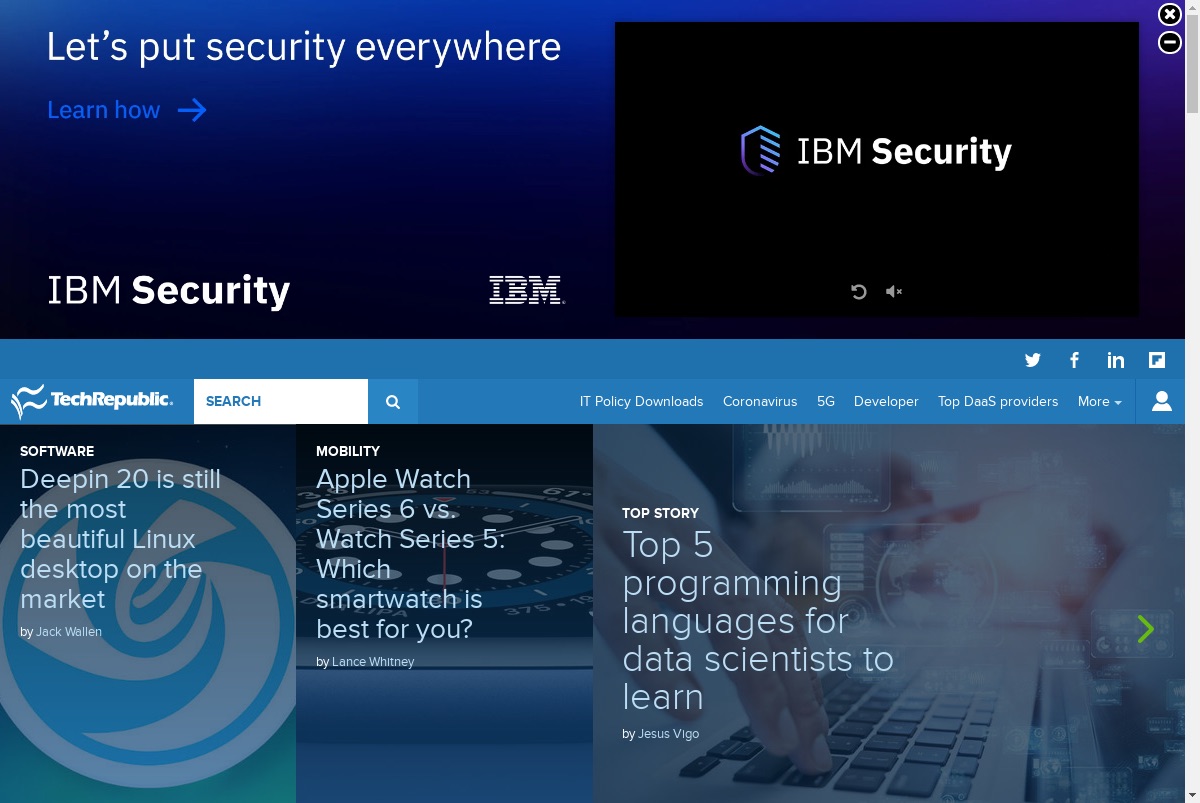The height and width of the screenshot is (803, 1200).
Task: Replay the IBM Security video
Action: [858, 292]
